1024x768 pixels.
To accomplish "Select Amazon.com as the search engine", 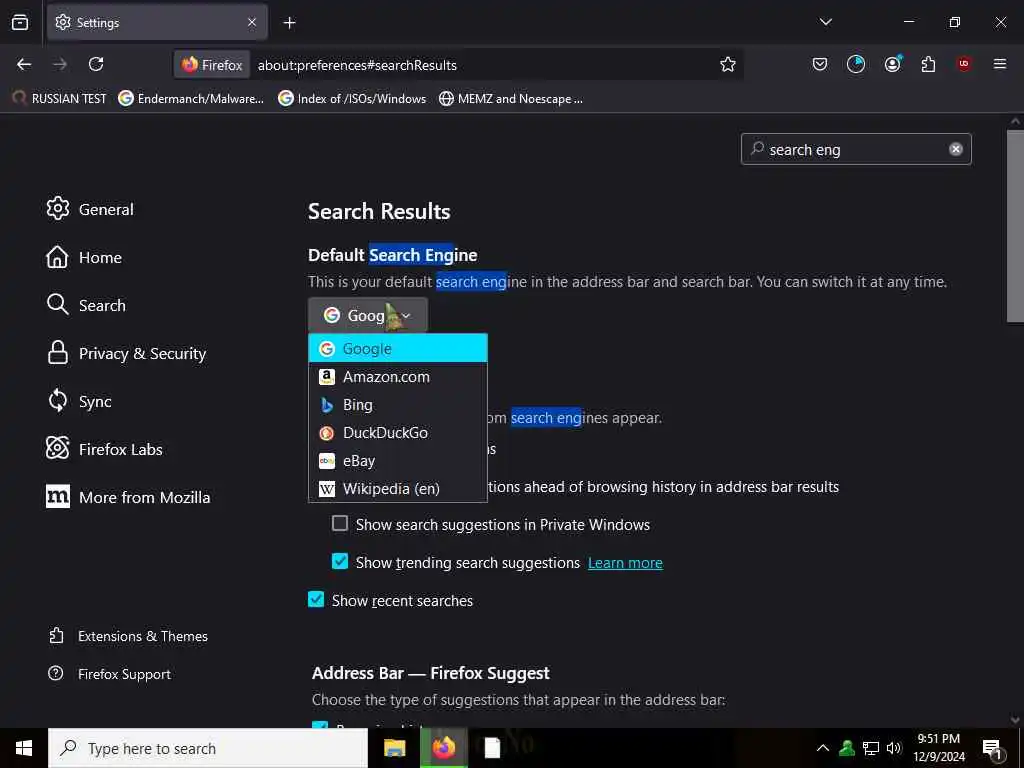I will point(398,377).
